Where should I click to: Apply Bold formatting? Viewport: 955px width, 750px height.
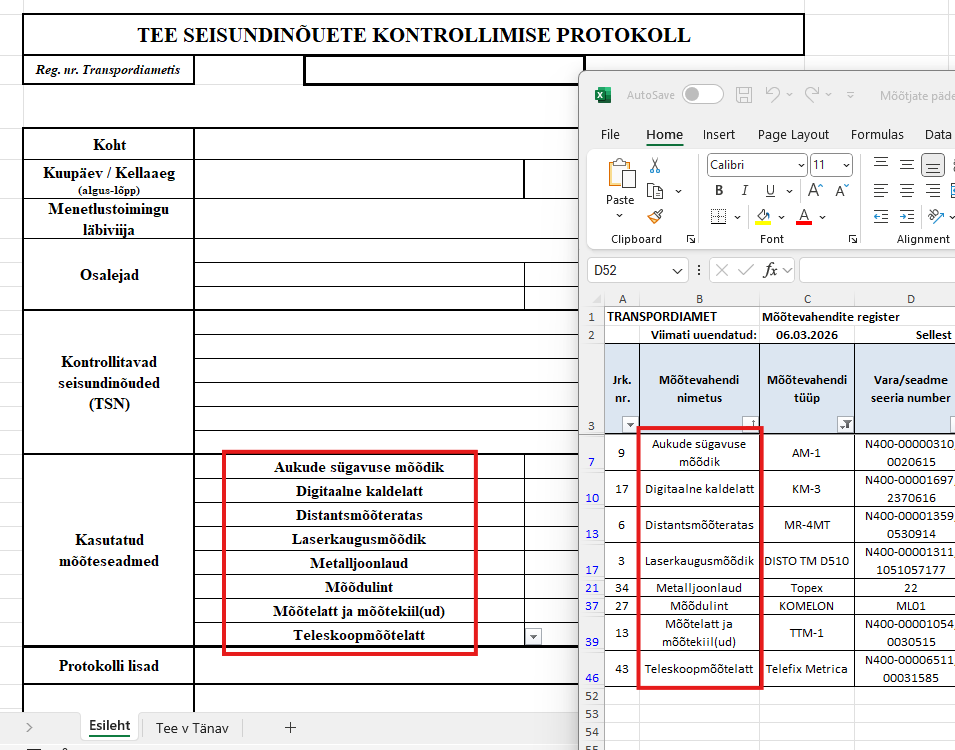coord(718,191)
